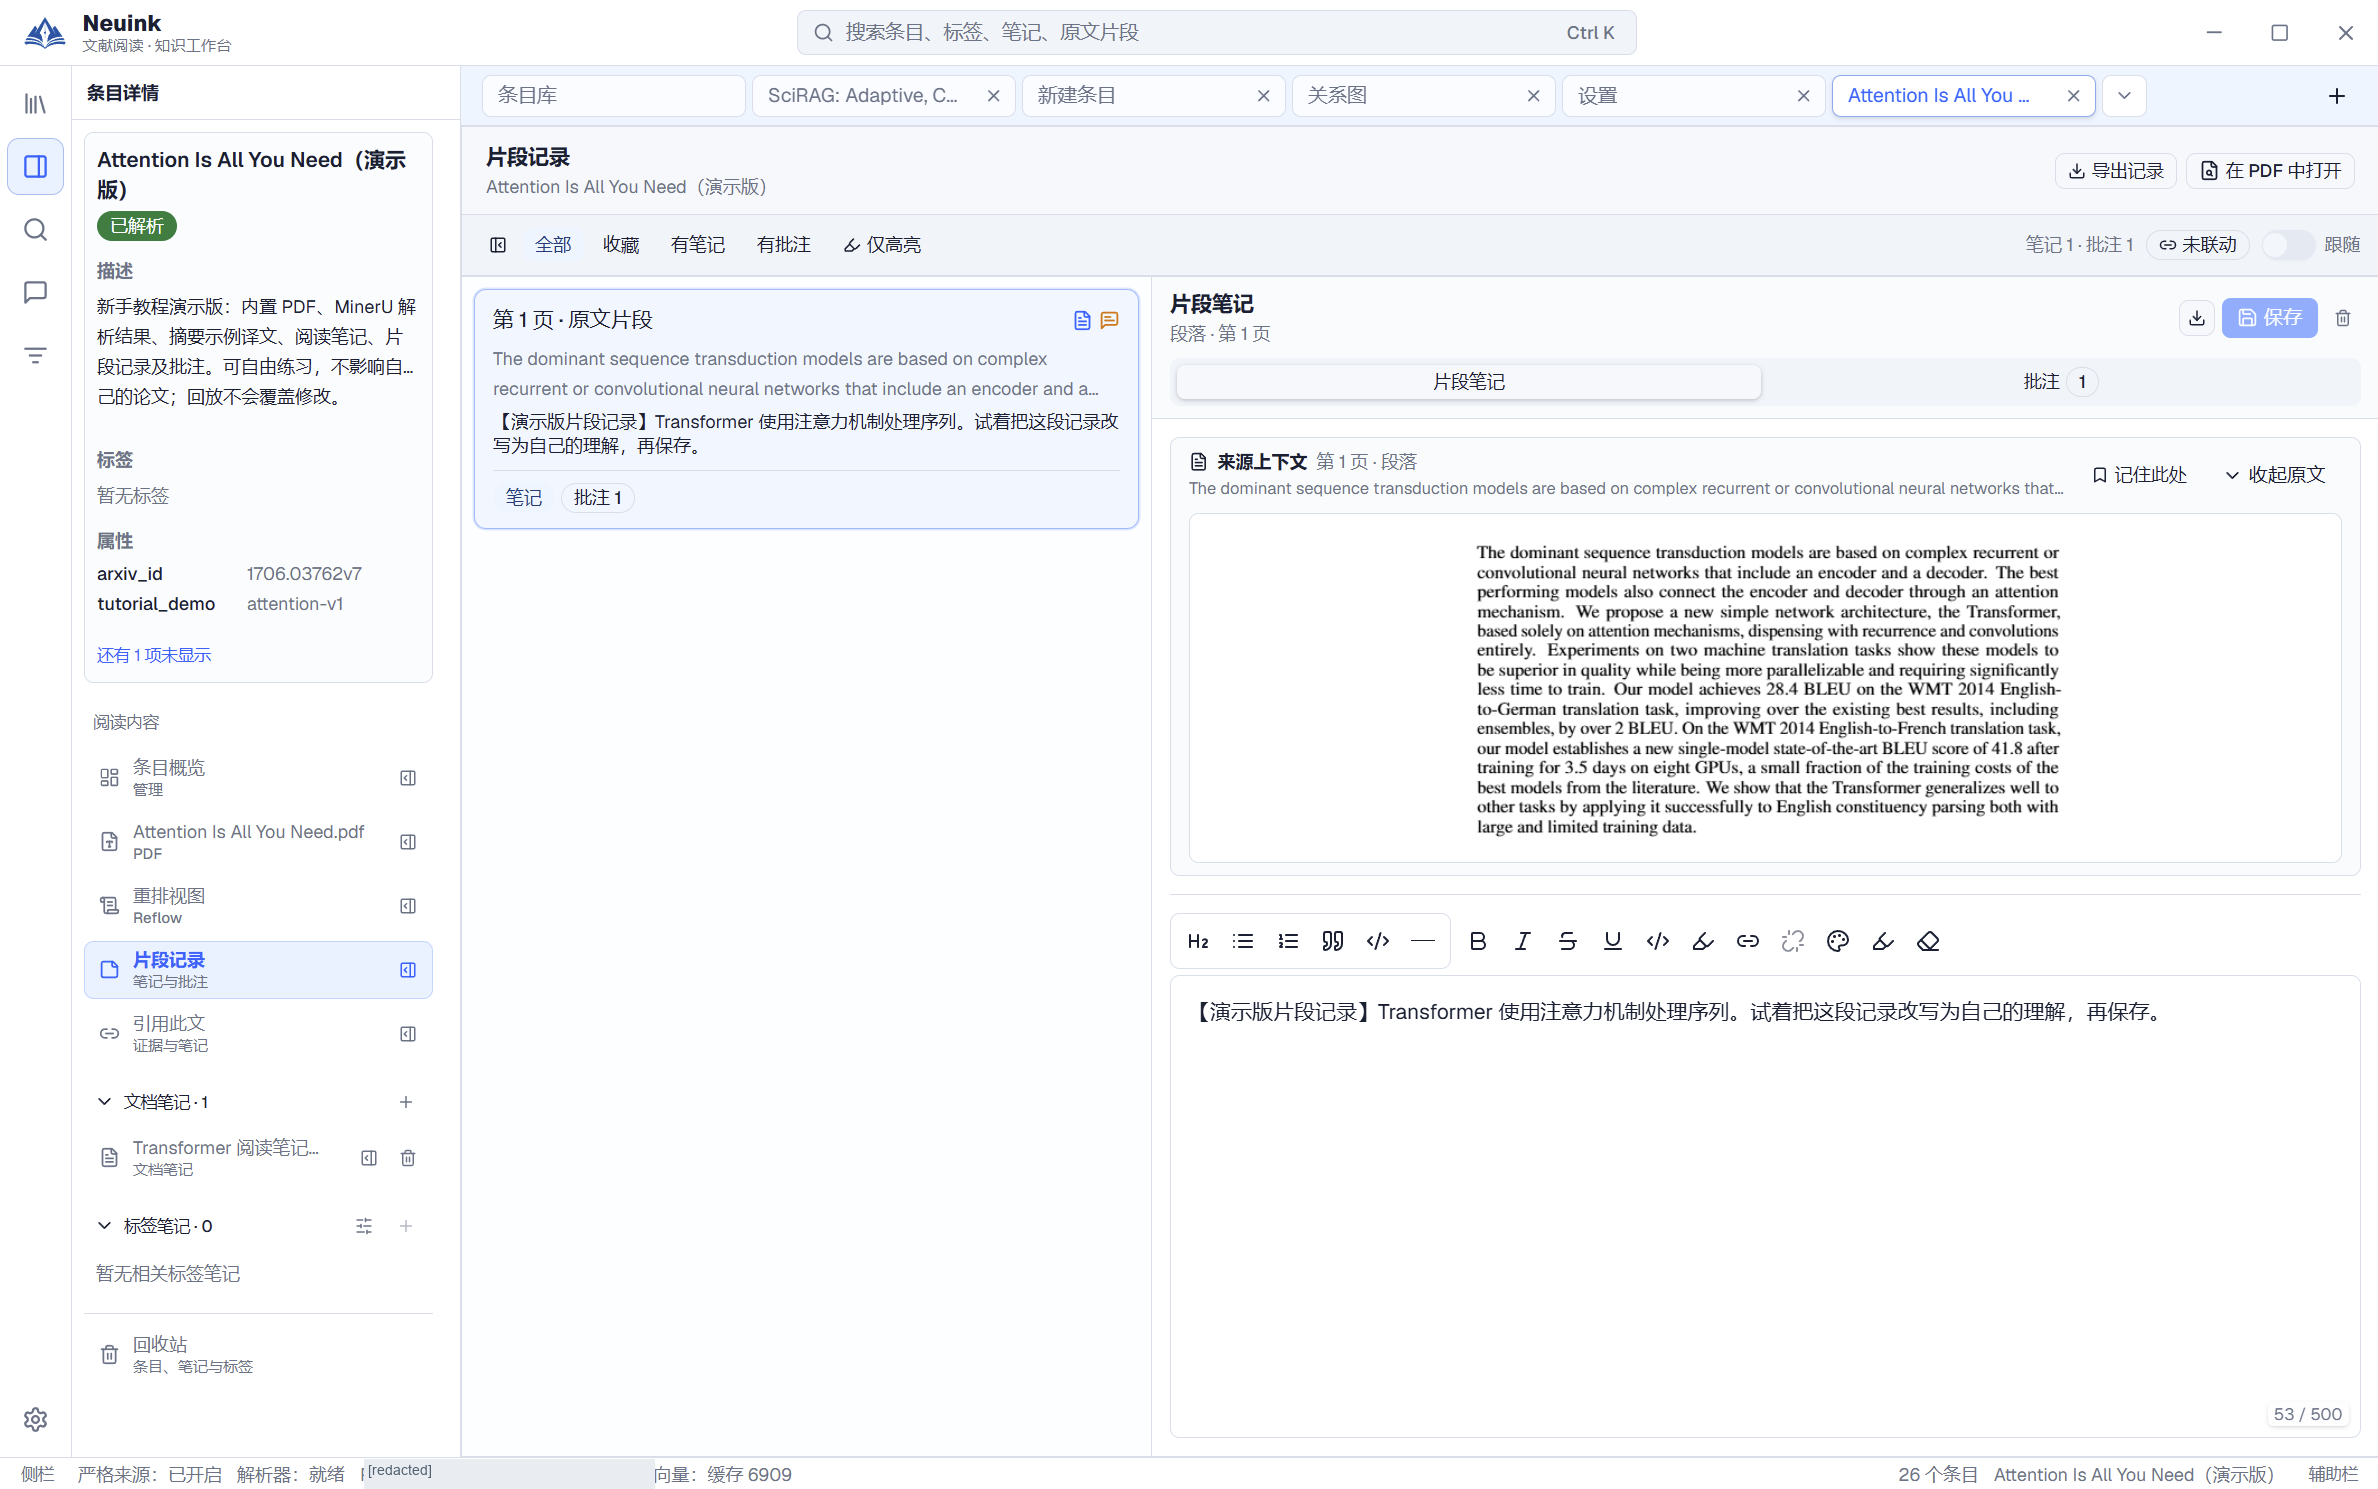2378x1489 pixels.
Task: Switch to the 关系图 tab
Action: (x=1423, y=96)
